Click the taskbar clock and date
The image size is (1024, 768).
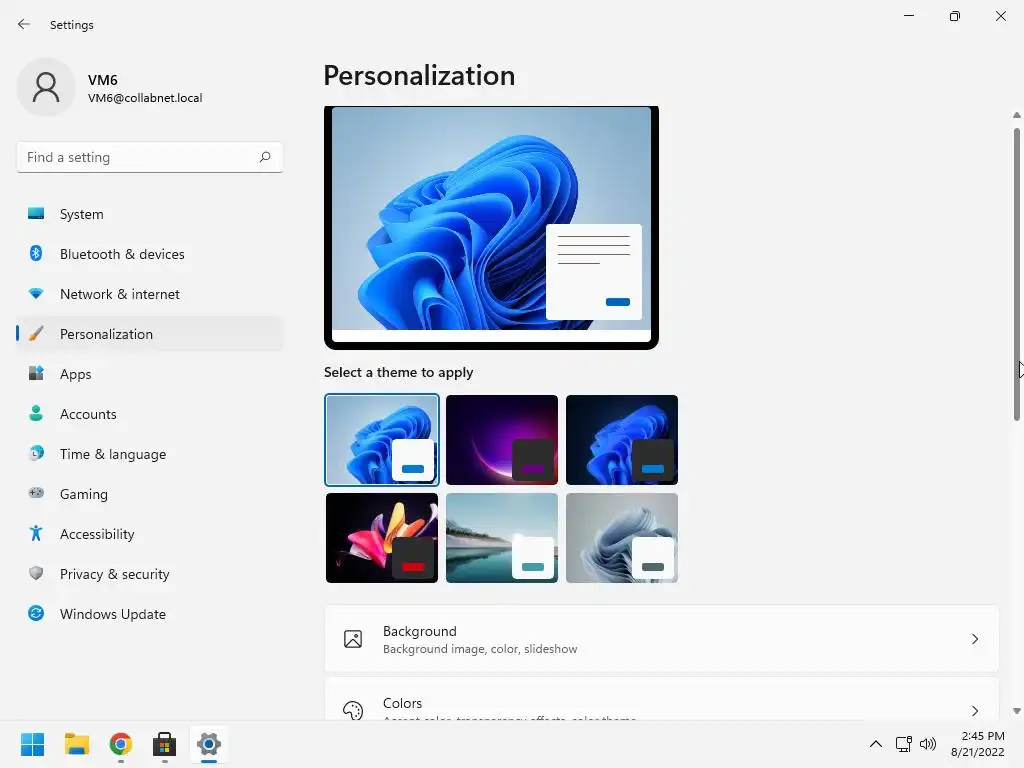tap(978, 744)
